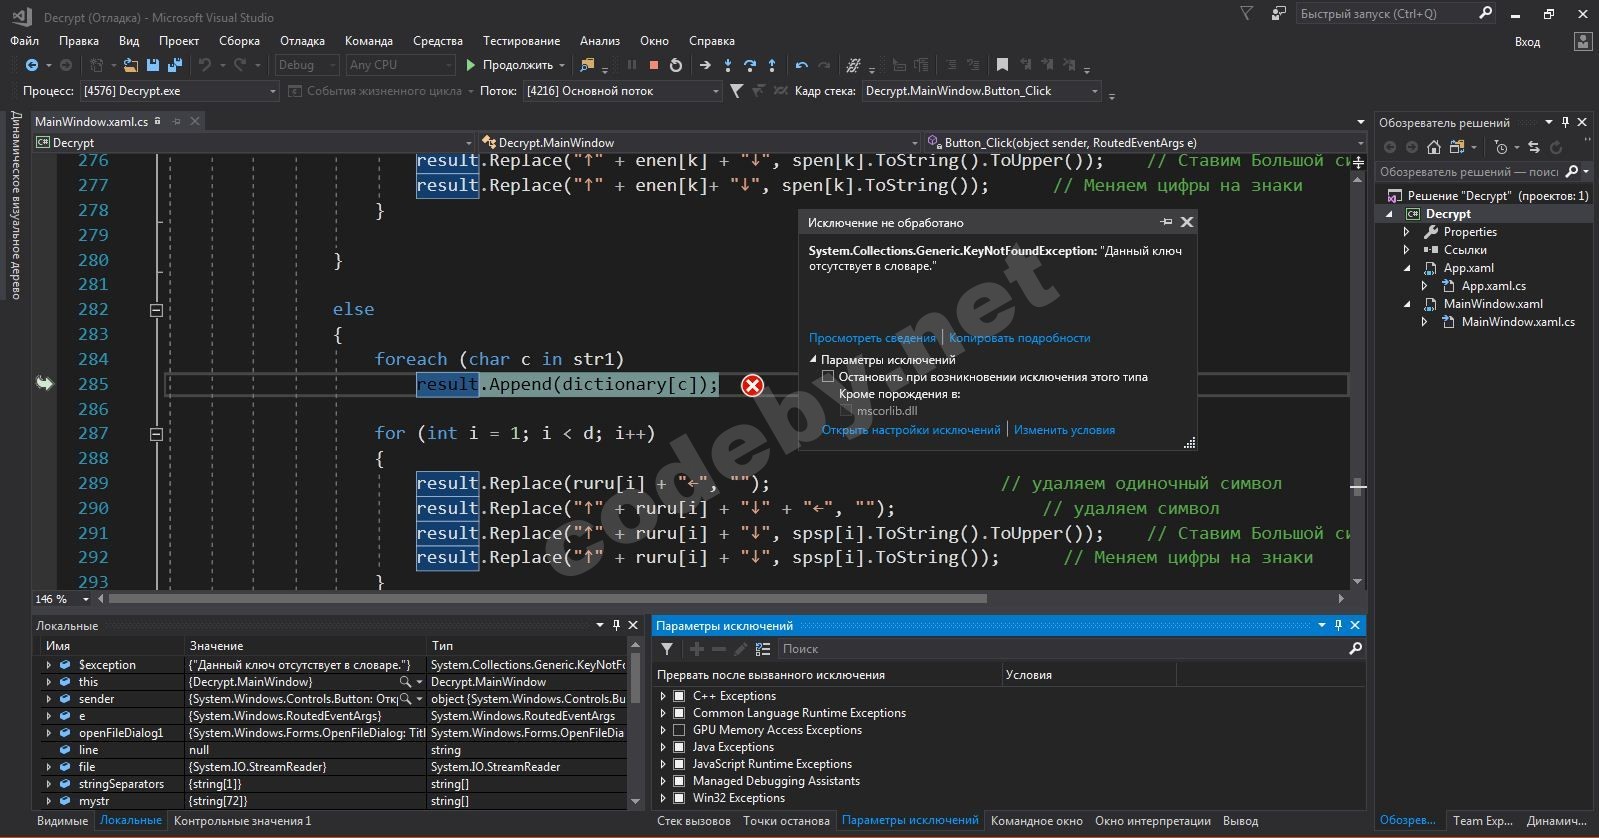Image resolution: width=1599 pixels, height=838 pixels.
Task: Switch to the Стек вызовов tab
Action: point(693,821)
